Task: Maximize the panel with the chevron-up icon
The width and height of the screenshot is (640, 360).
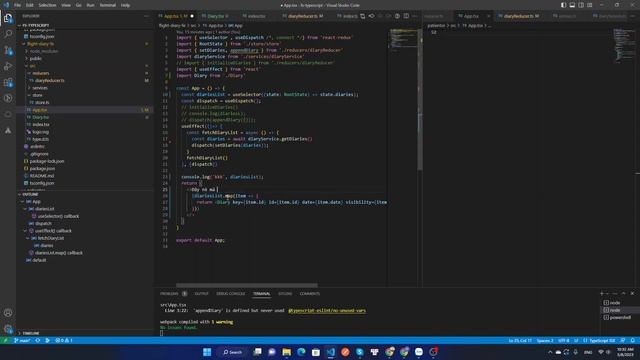Action: (x=624, y=293)
